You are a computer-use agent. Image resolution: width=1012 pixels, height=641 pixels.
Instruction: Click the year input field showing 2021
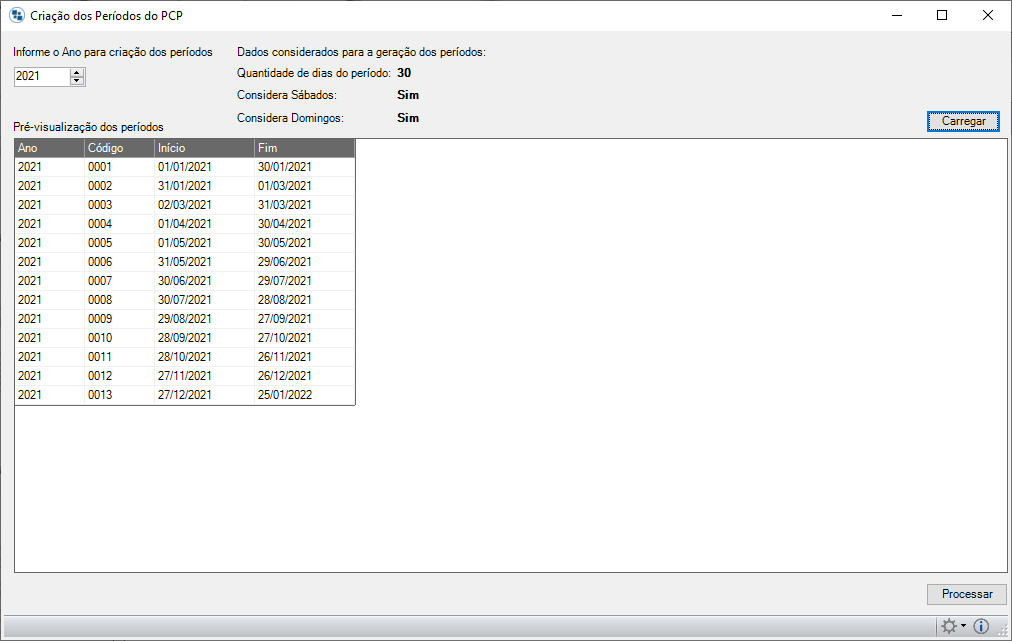coord(42,76)
